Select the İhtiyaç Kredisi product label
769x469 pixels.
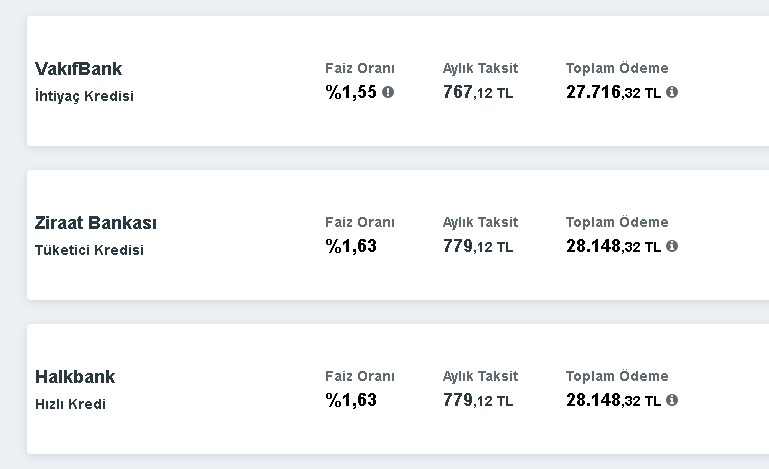(84, 96)
